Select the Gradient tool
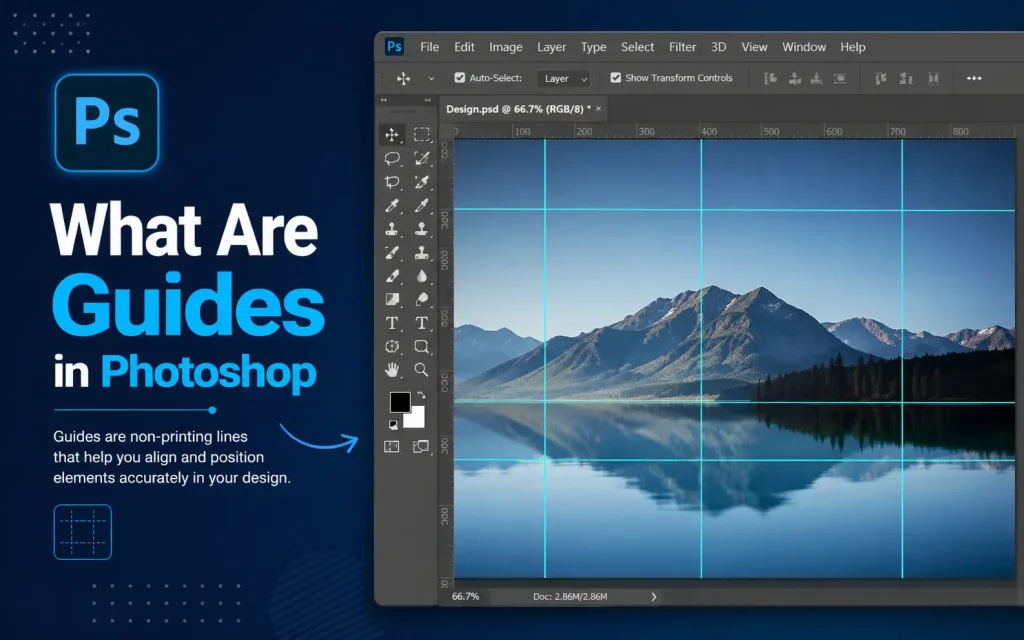 (392, 299)
